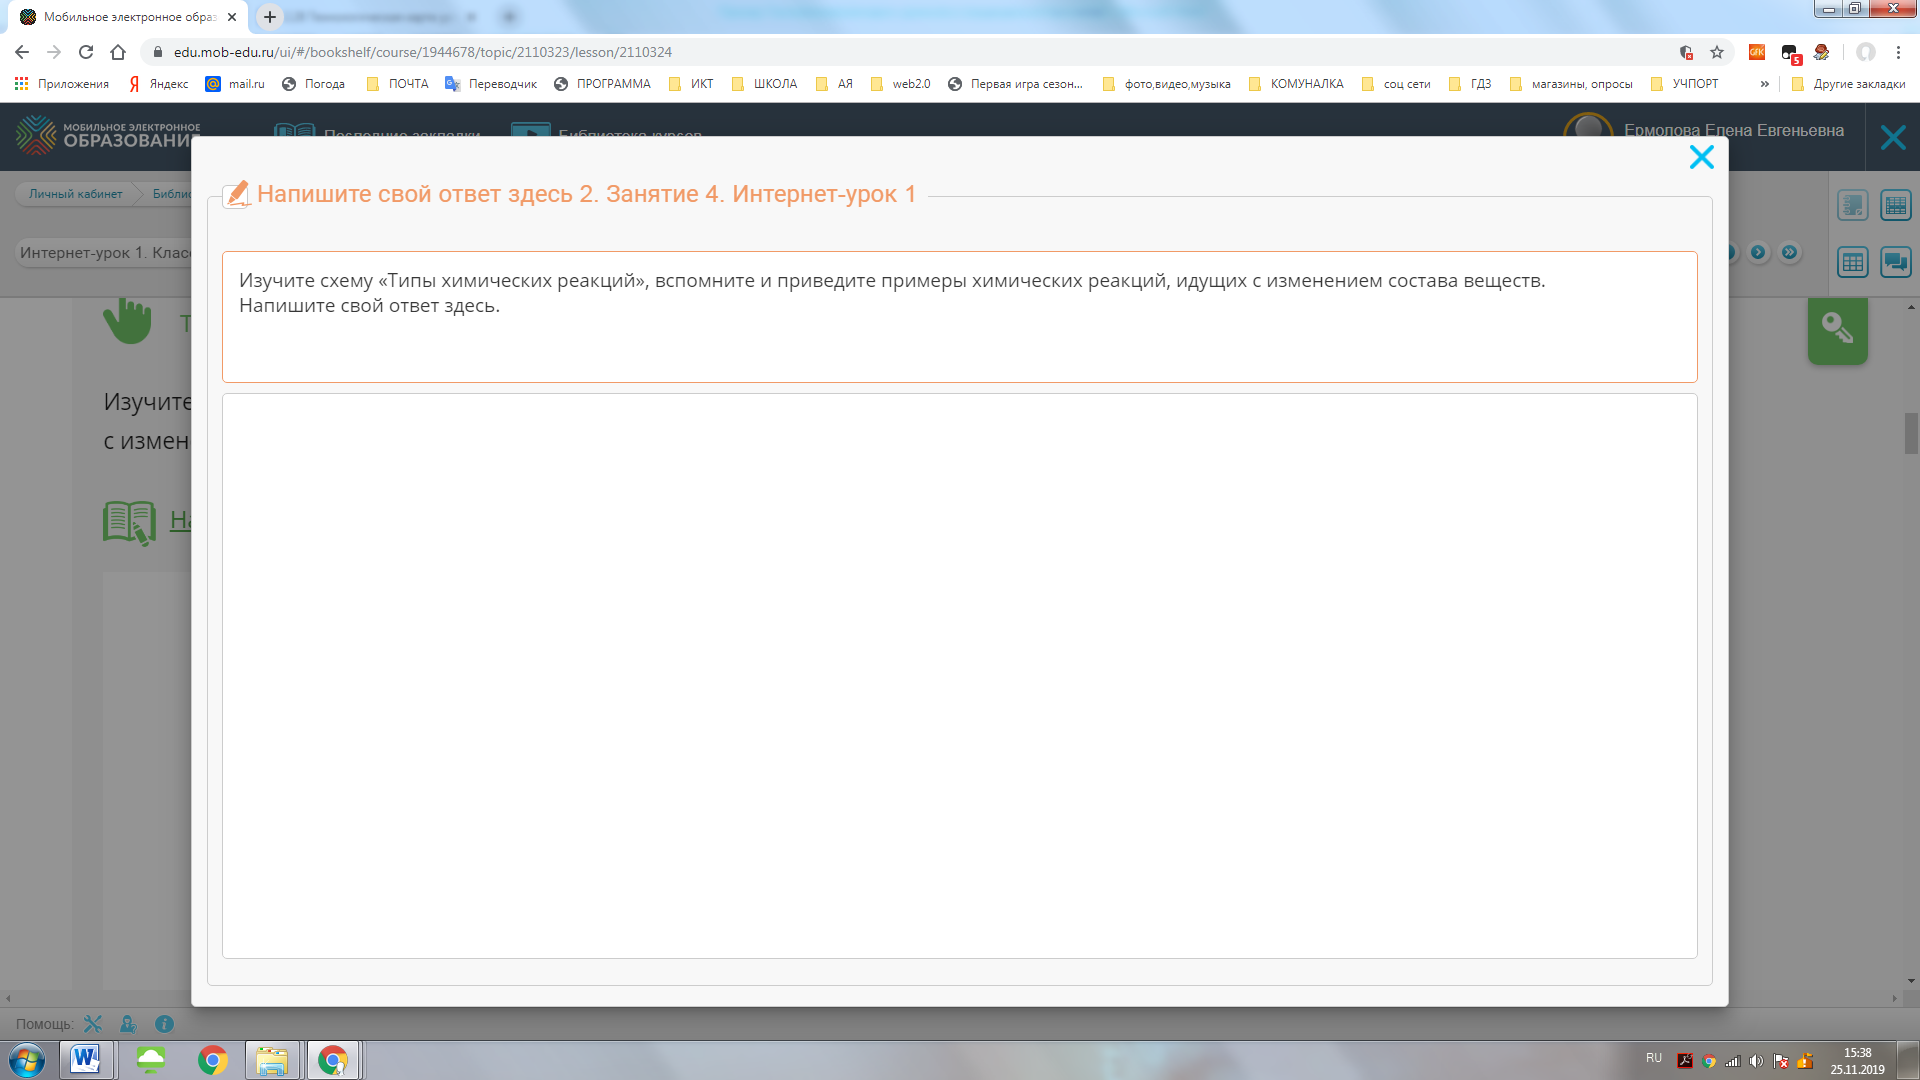This screenshot has width=1920, height=1080.
Task: Click the green key icon button
Action: (1837, 329)
